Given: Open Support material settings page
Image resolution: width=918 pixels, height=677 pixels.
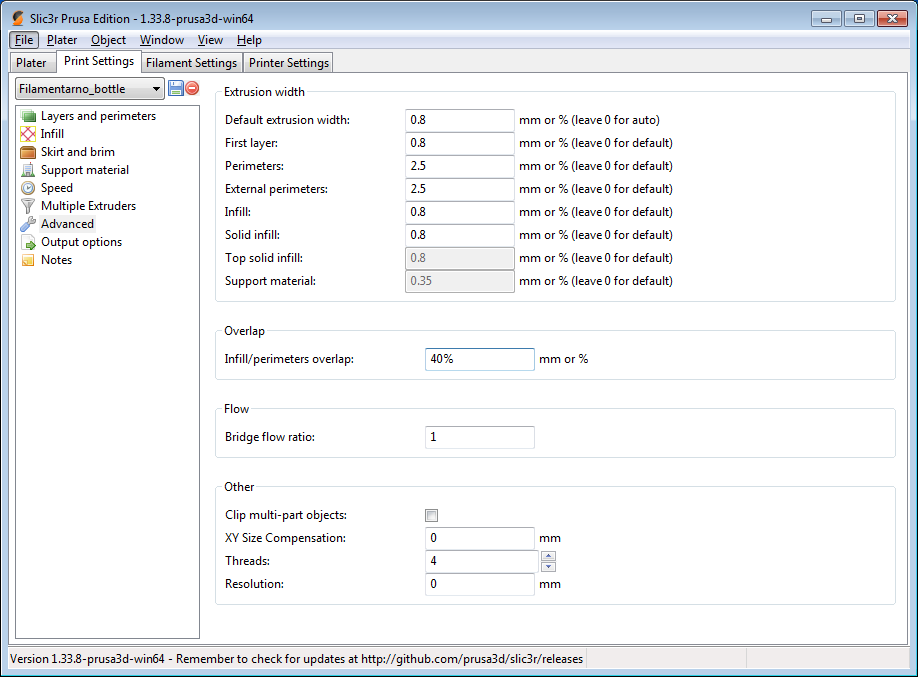Looking at the screenshot, I should point(85,170).
